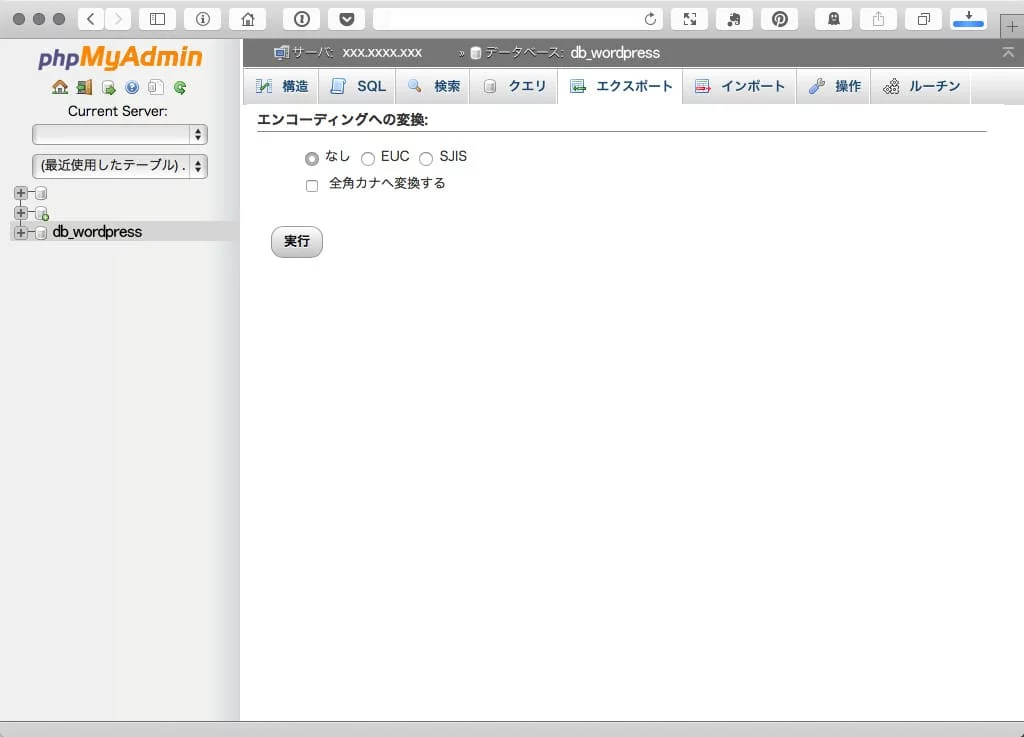Show all tabs overview

(923, 19)
